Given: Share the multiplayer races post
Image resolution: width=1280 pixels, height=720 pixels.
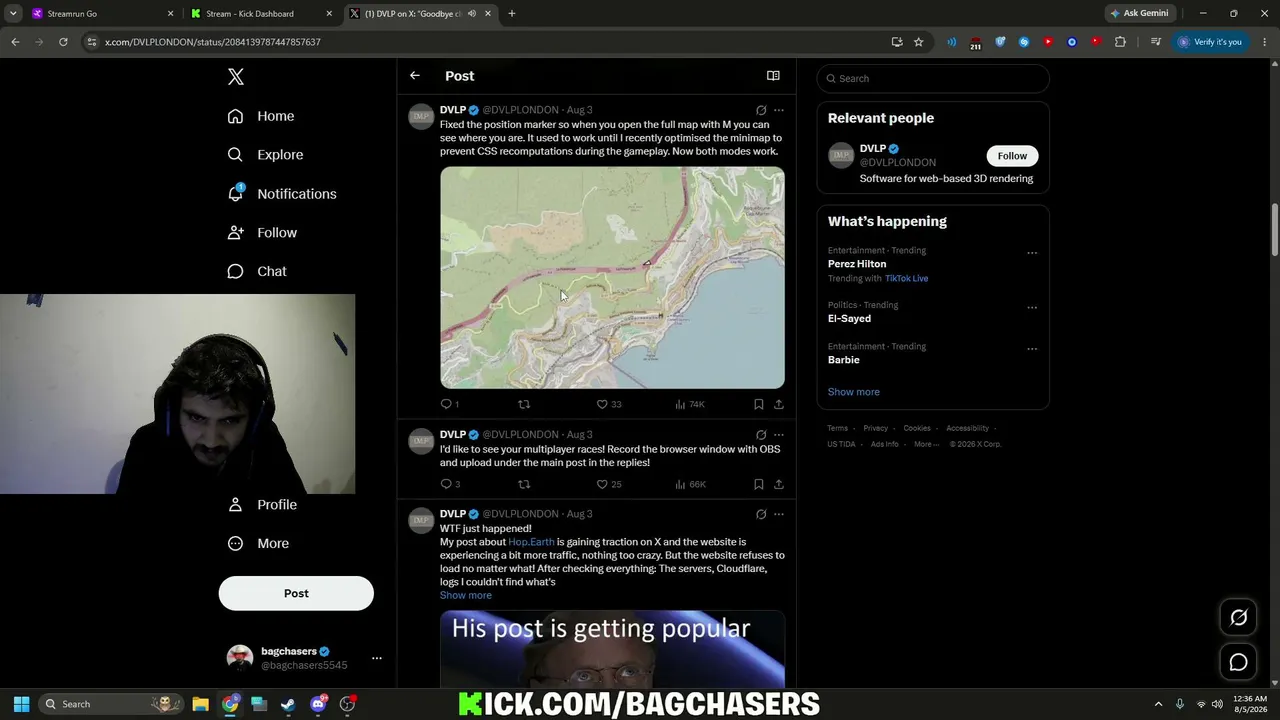Looking at the screenshot, I should point(779,484).
